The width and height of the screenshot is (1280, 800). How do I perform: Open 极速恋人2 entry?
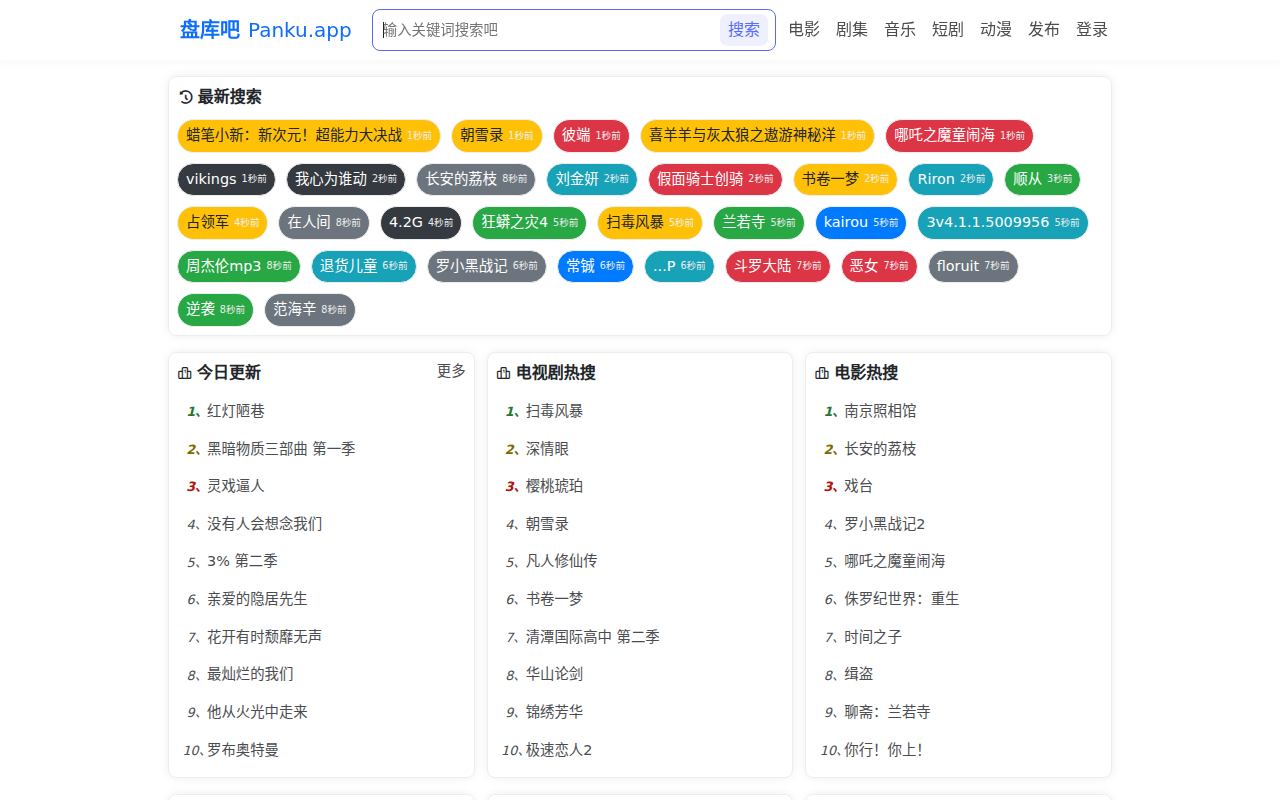point(559,750)
